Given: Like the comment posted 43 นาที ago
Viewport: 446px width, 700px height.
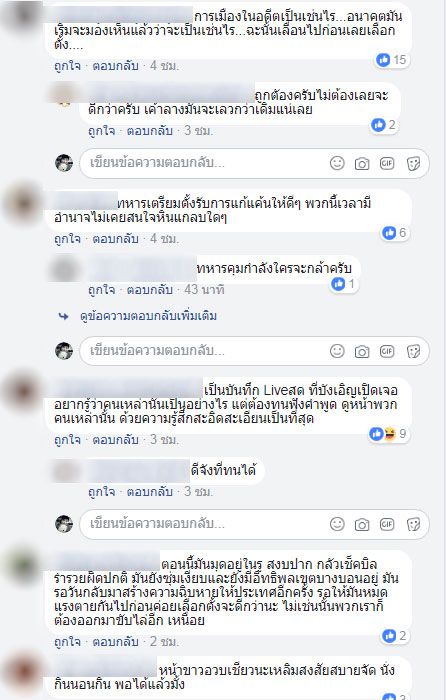Looking at the screenshot, I should [x=101, y=290].
